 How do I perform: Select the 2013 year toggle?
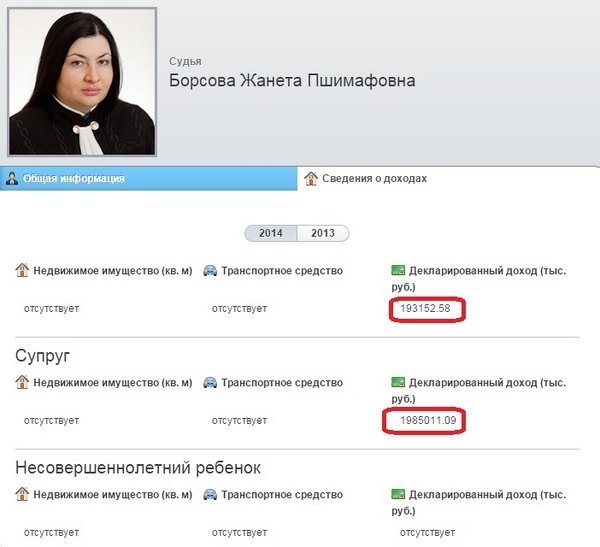tap(323, 233)
